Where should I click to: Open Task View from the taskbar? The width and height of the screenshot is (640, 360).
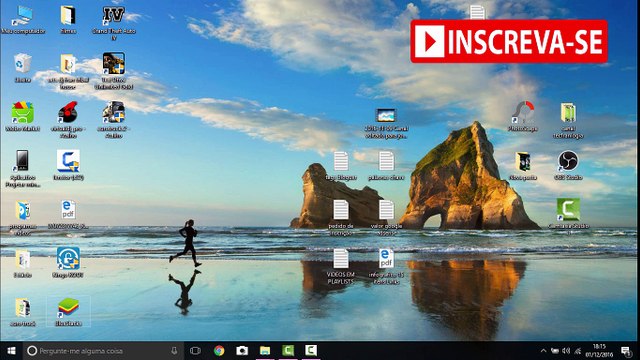click(196, 351)
